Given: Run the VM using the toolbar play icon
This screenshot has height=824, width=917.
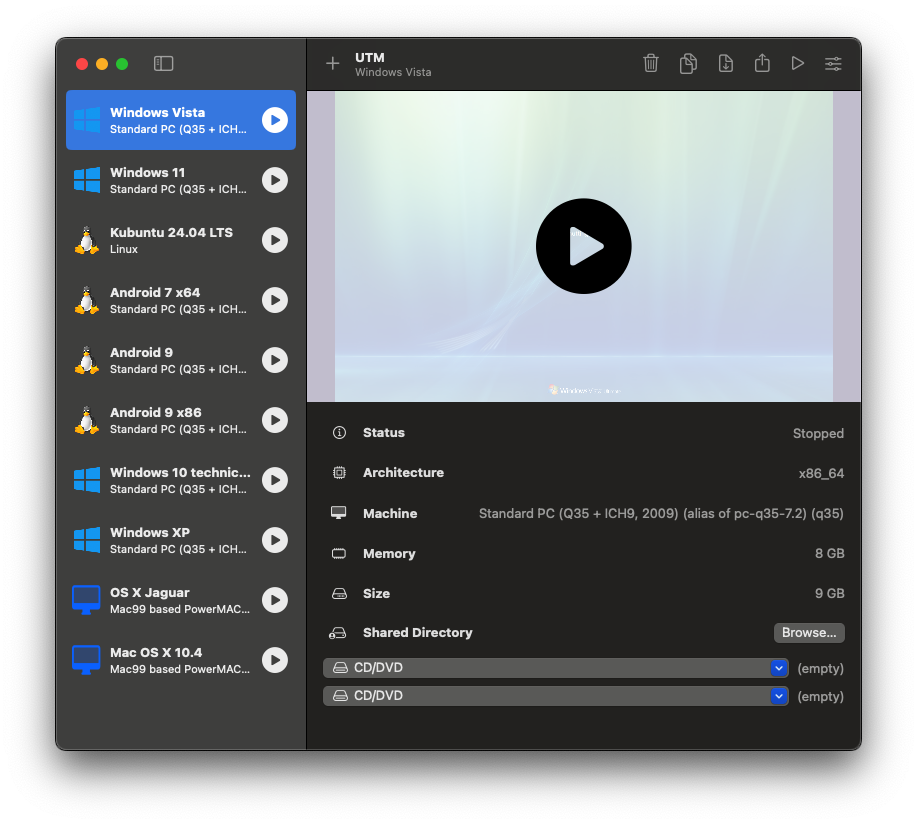Looking at the screenshot, I should pyautogui.click(x=797, y=63).
